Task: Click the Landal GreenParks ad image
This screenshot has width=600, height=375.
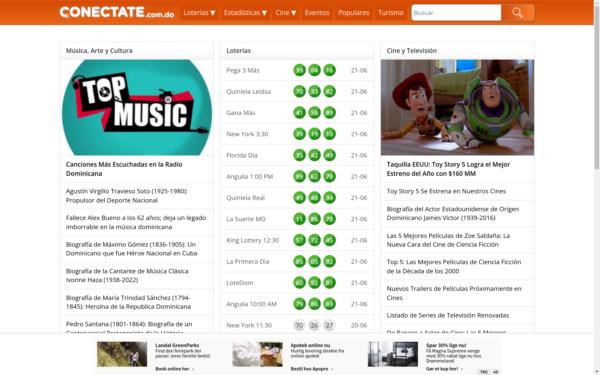Action: pos(122,354)
